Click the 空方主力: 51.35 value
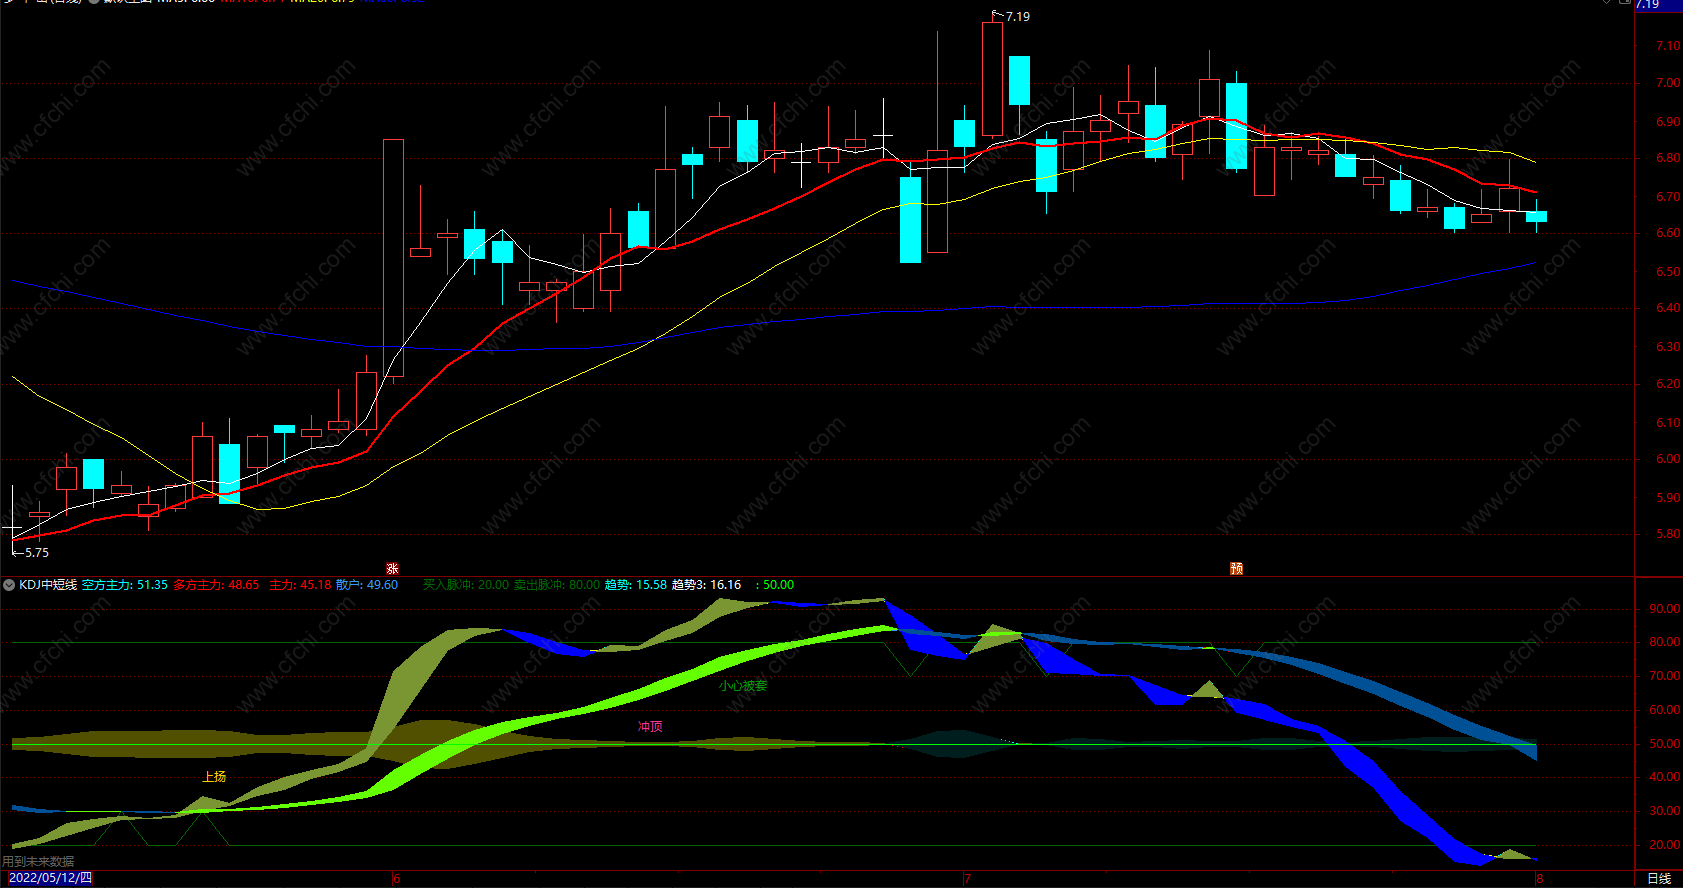Viewport: 1683px width, 888px height. pyautogui.click(x=125, y=585)
